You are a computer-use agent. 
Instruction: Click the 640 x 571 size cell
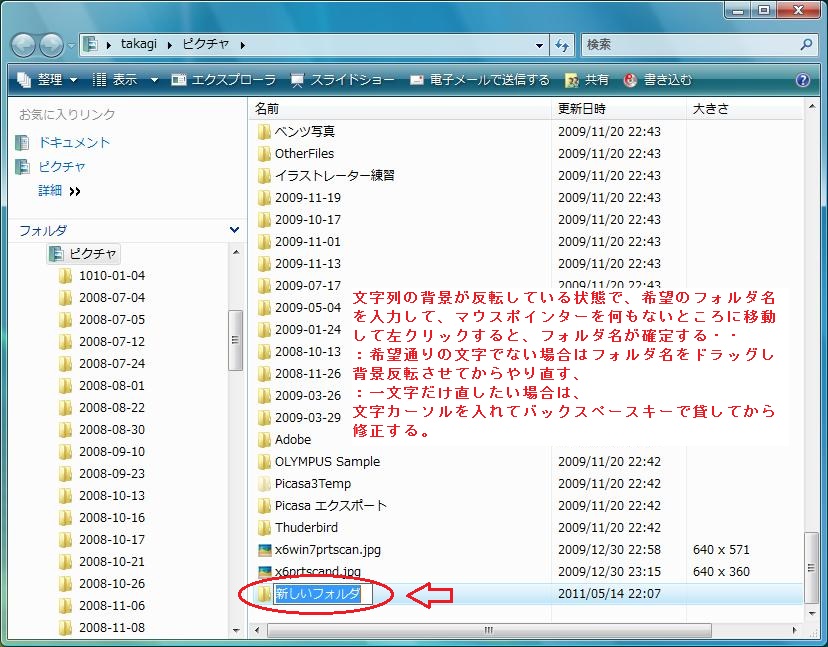[x=721, y=550]
